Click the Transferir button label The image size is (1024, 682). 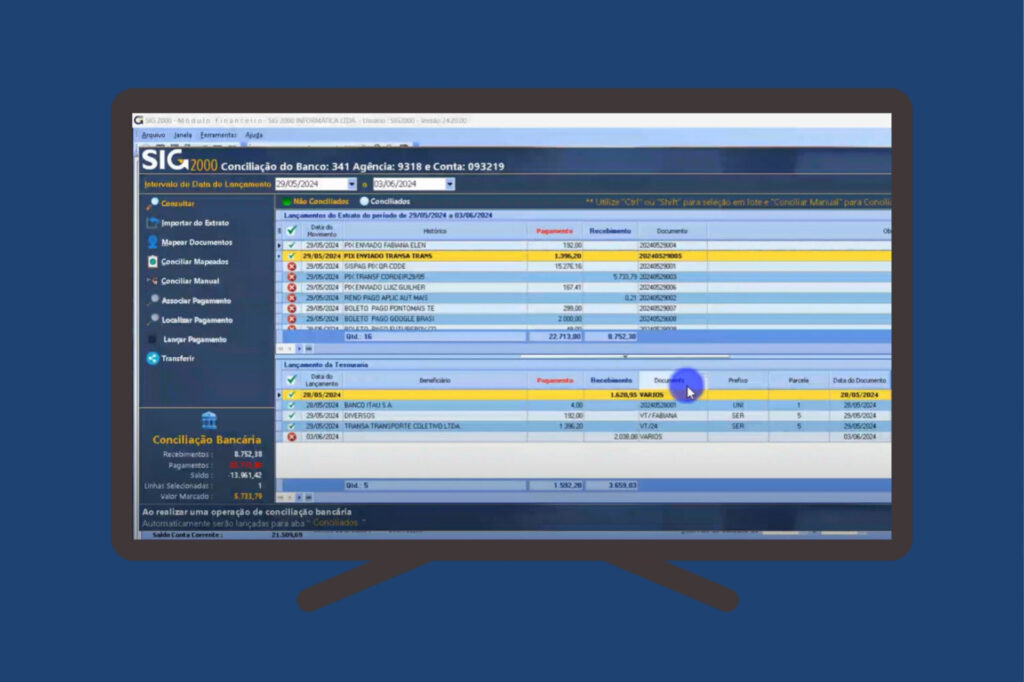pyautogui.click(x=178, y=358)
